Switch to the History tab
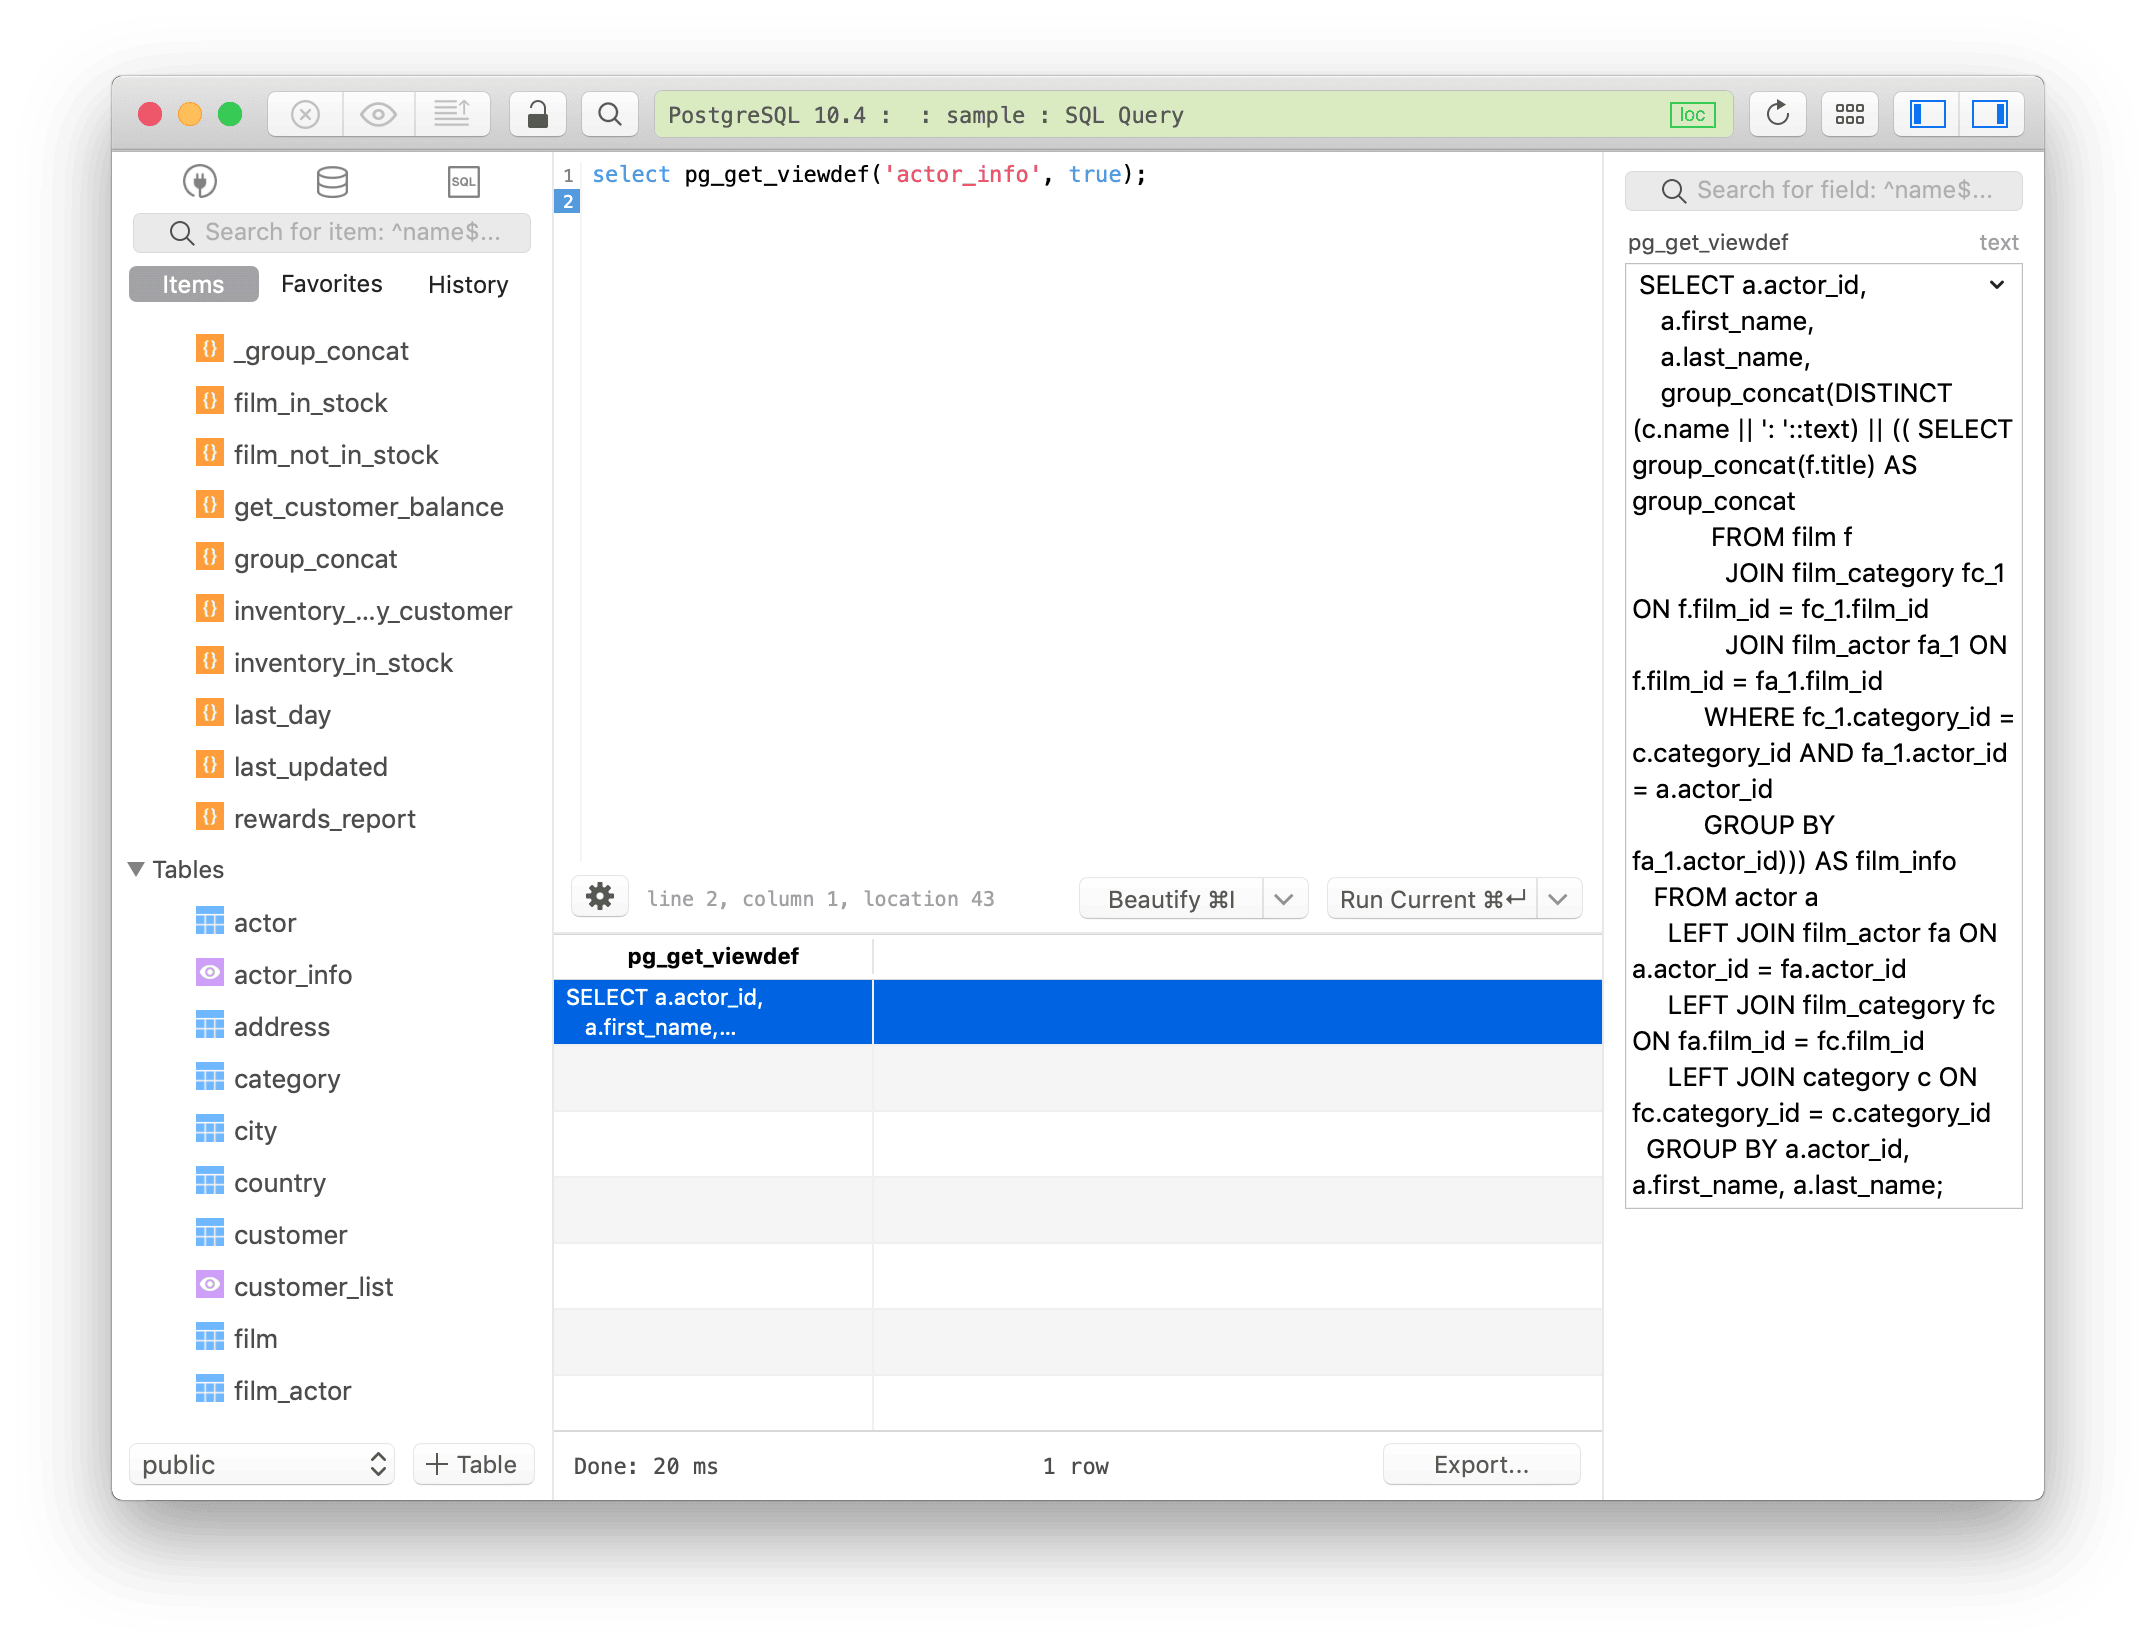This screenshot has height=1648, width=2156. pos(468,284)
